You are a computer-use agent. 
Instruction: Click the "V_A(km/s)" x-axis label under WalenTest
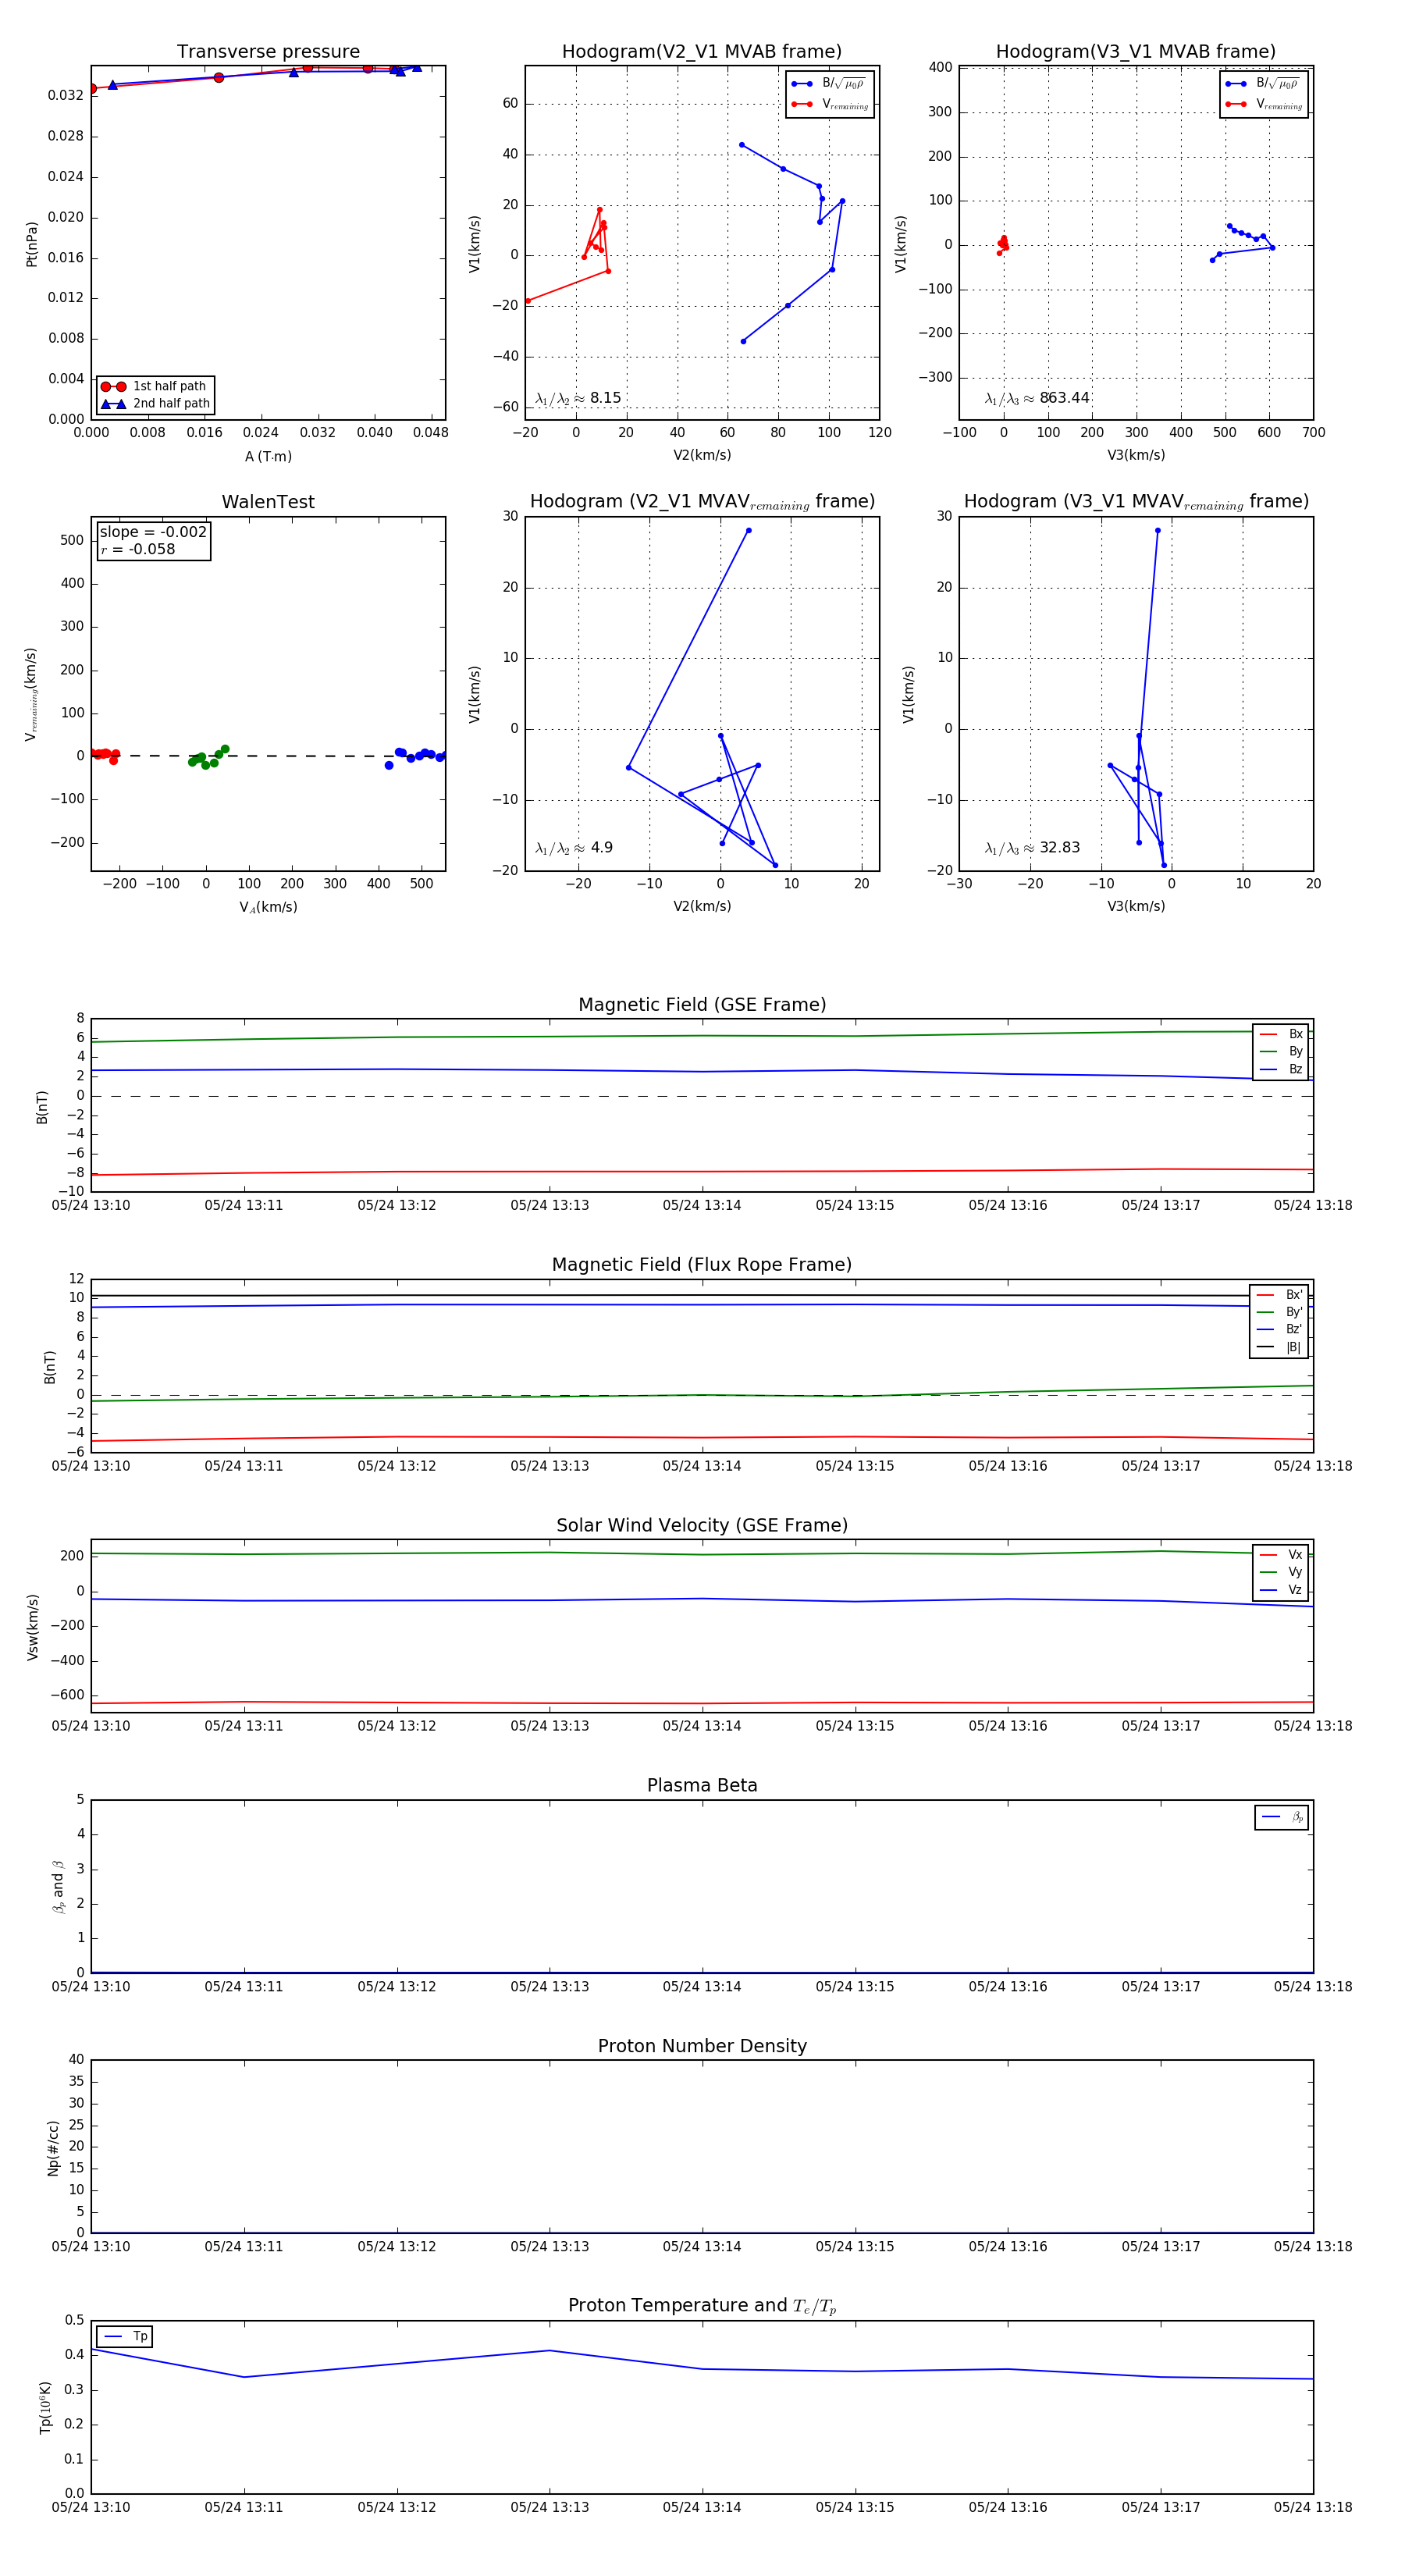[x=268, y=907]
